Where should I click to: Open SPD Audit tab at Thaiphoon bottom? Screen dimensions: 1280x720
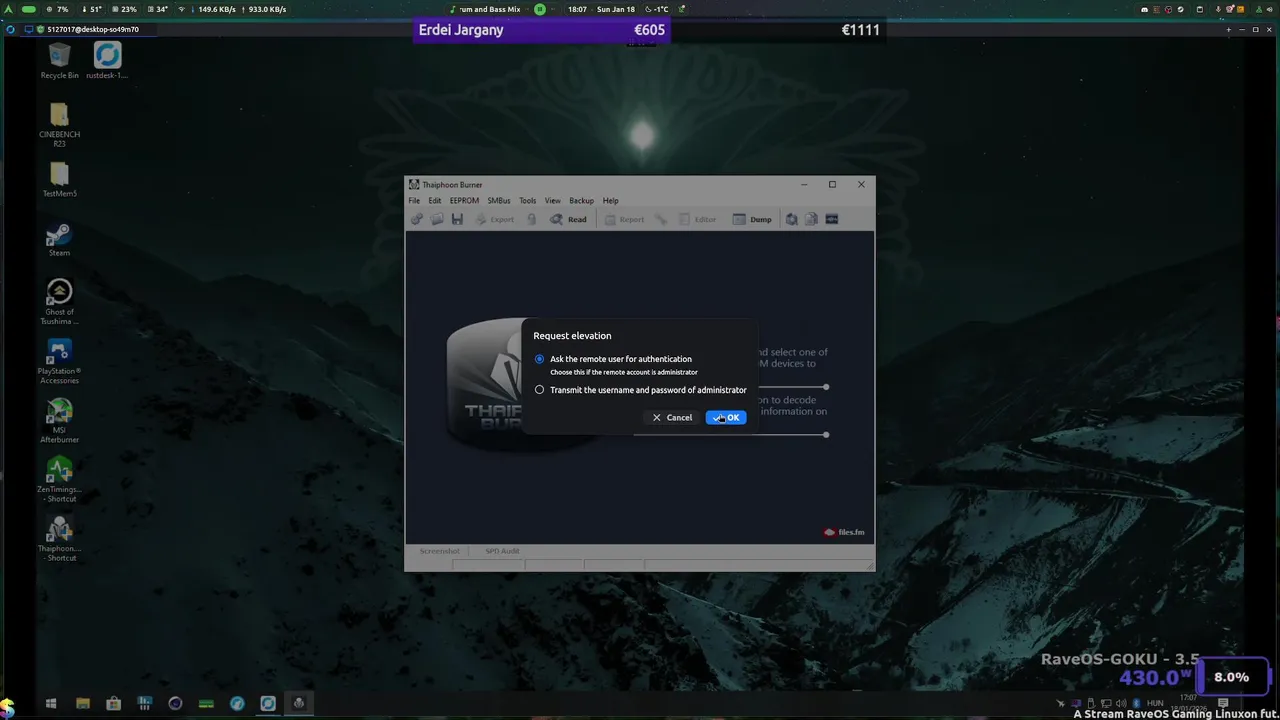[502, 551]
